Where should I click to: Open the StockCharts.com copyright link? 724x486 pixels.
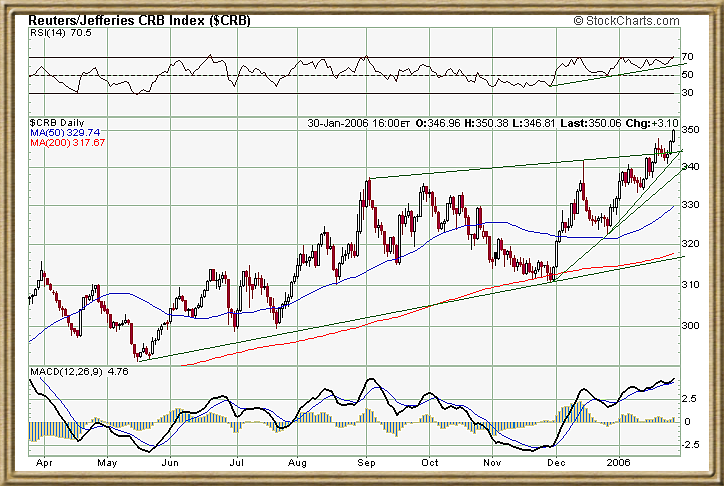(x=635, y=20)
